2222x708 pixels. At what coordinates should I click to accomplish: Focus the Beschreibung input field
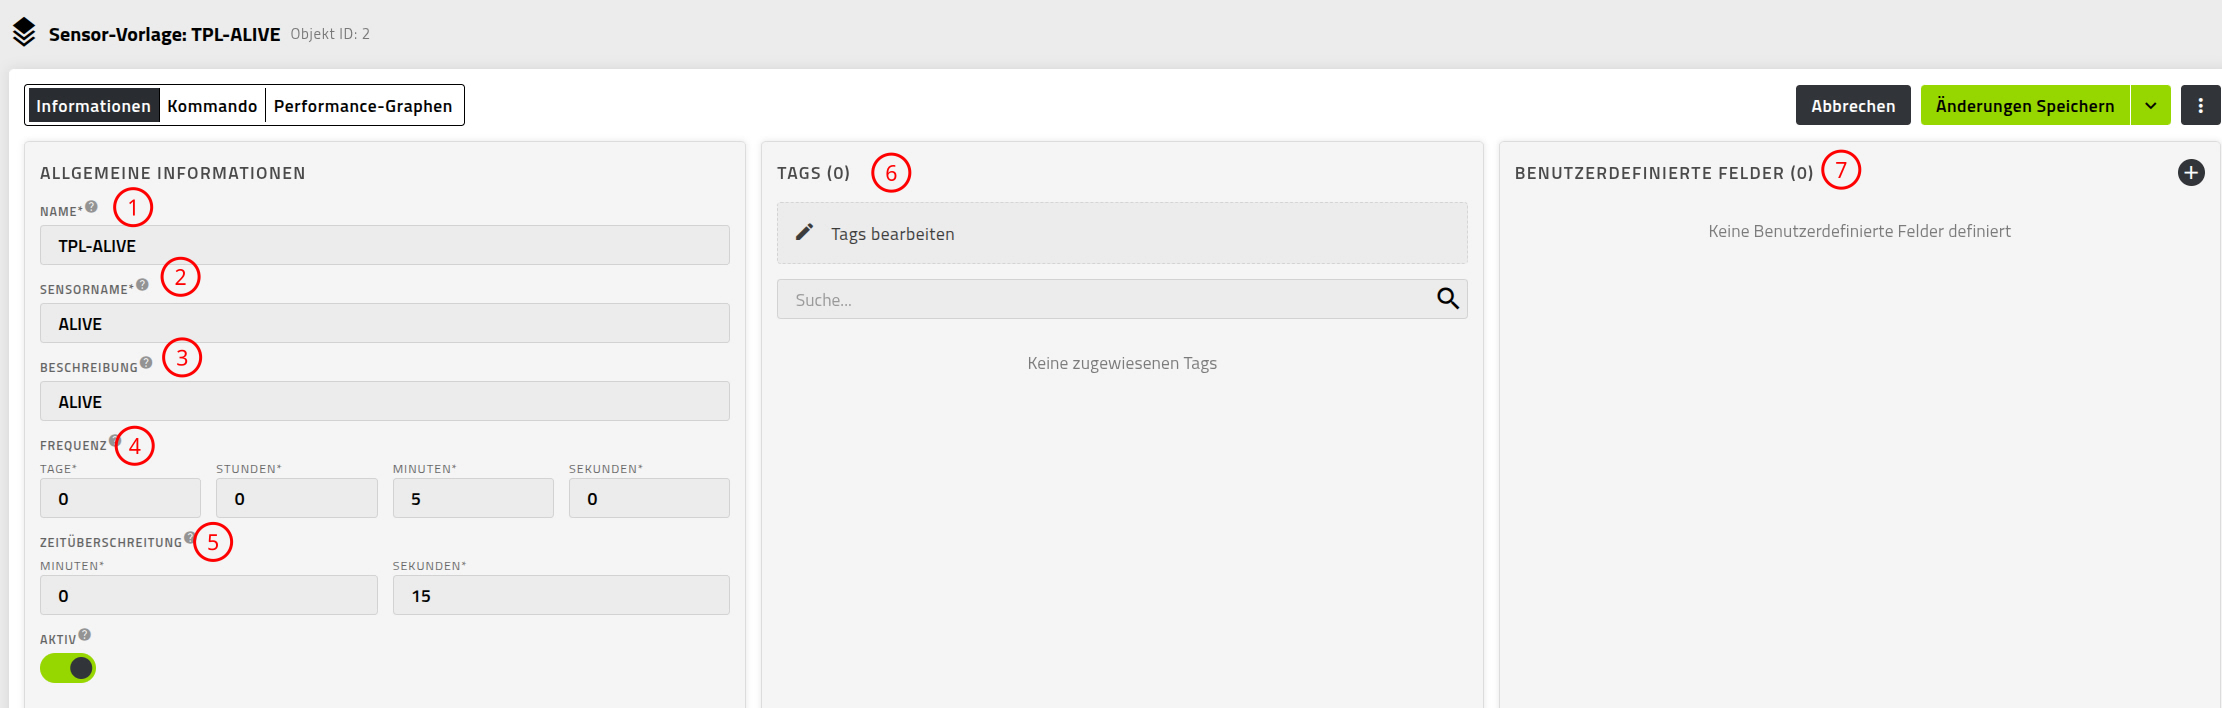(x=385, y=401)
